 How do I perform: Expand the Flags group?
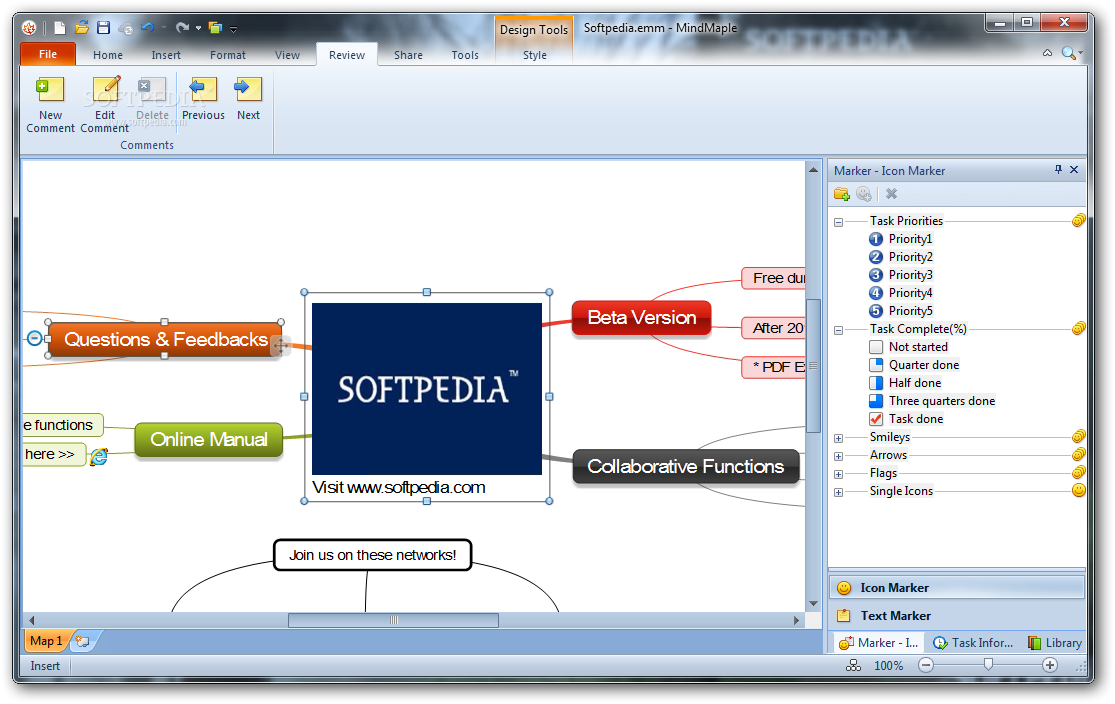838,474
